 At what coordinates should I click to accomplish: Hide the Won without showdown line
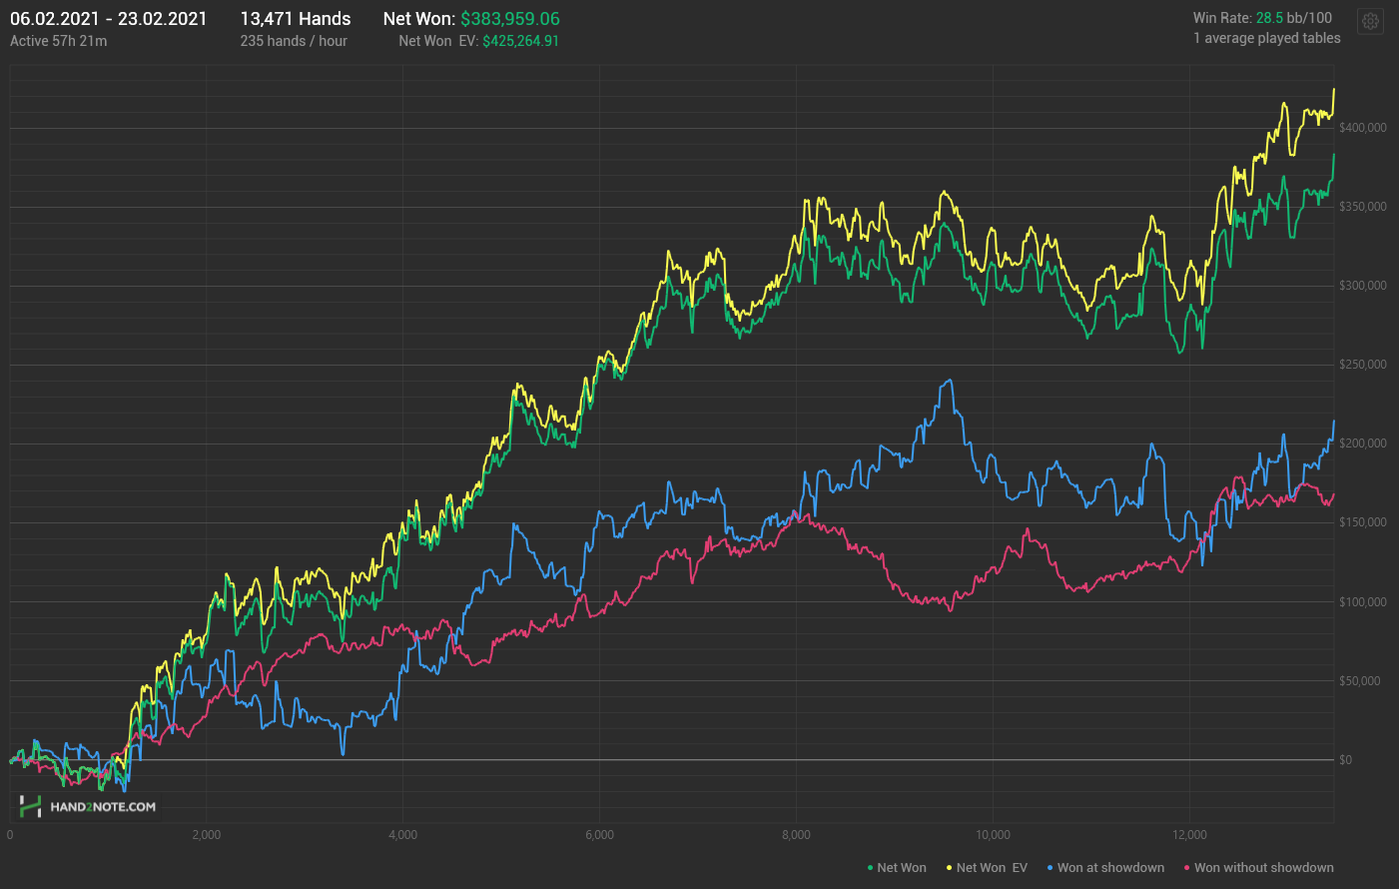[x=1263, y=868]
